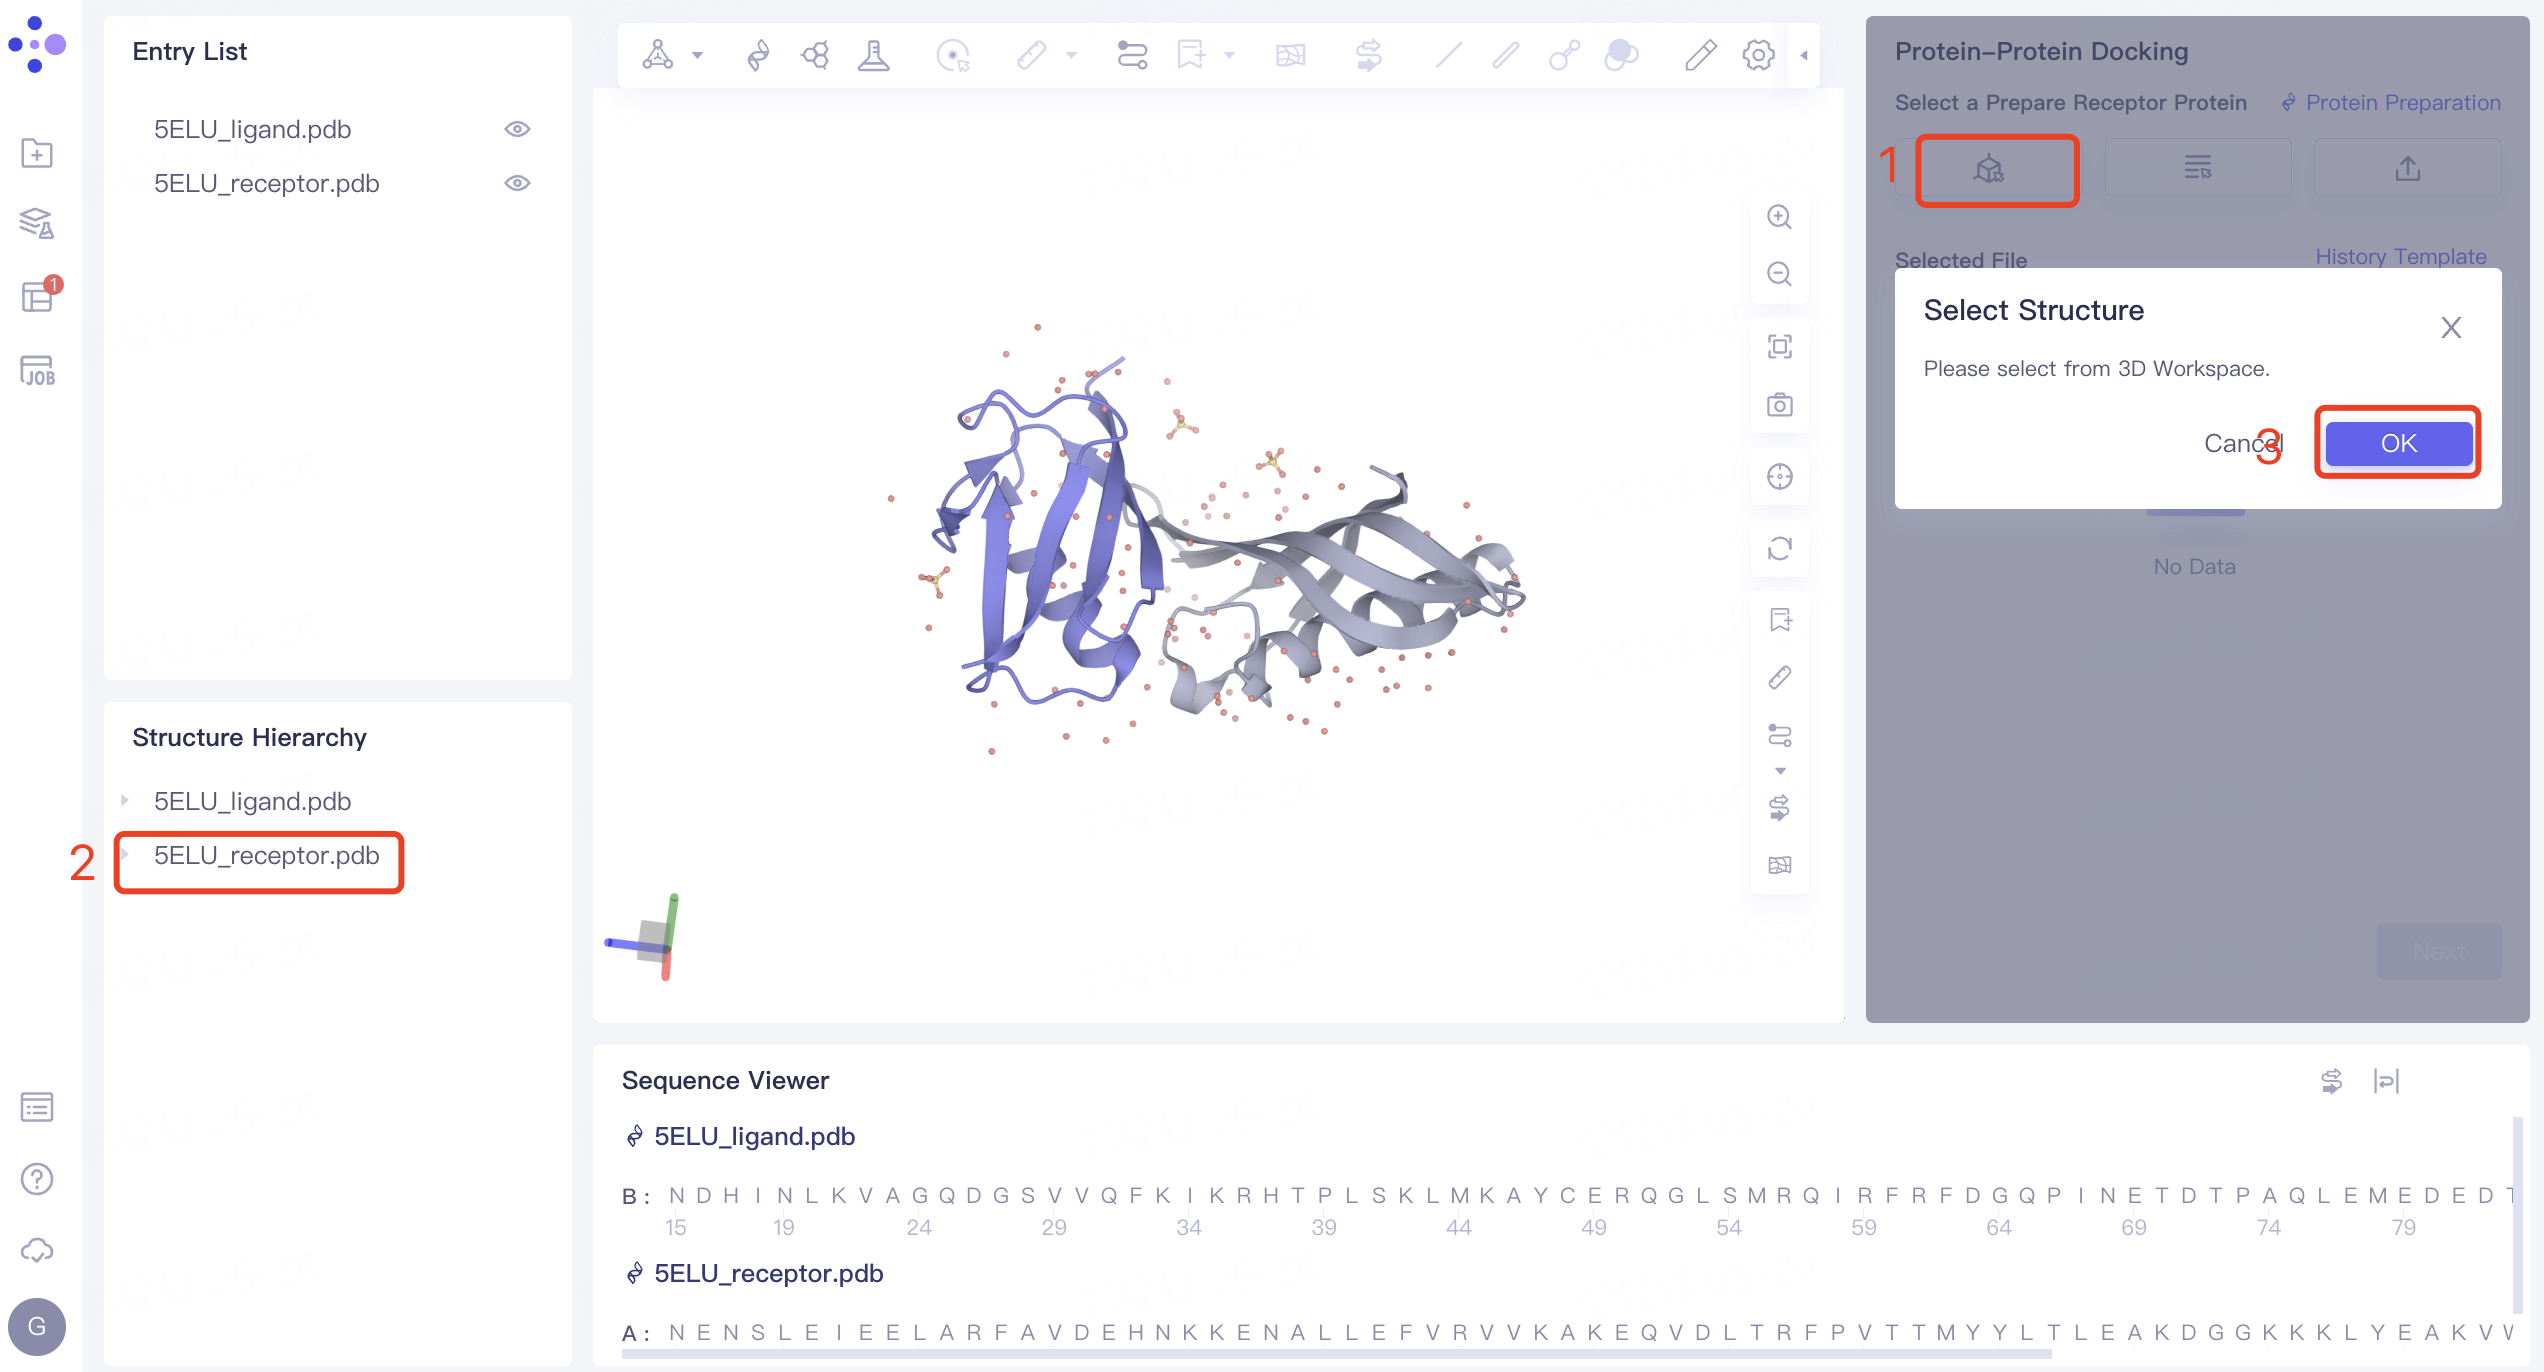The width and height of the screenshot is (2544, 1372).
Task: Confirm structure selection with OK
Action: pos(2397,443)
